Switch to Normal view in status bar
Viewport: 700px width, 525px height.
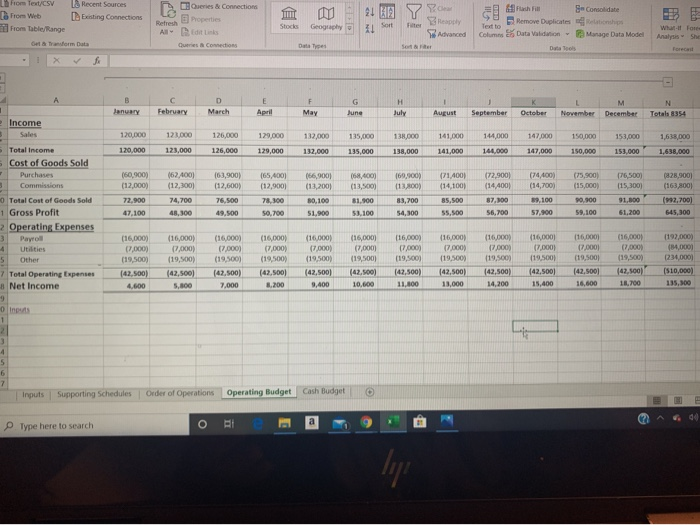pos(657,400)
